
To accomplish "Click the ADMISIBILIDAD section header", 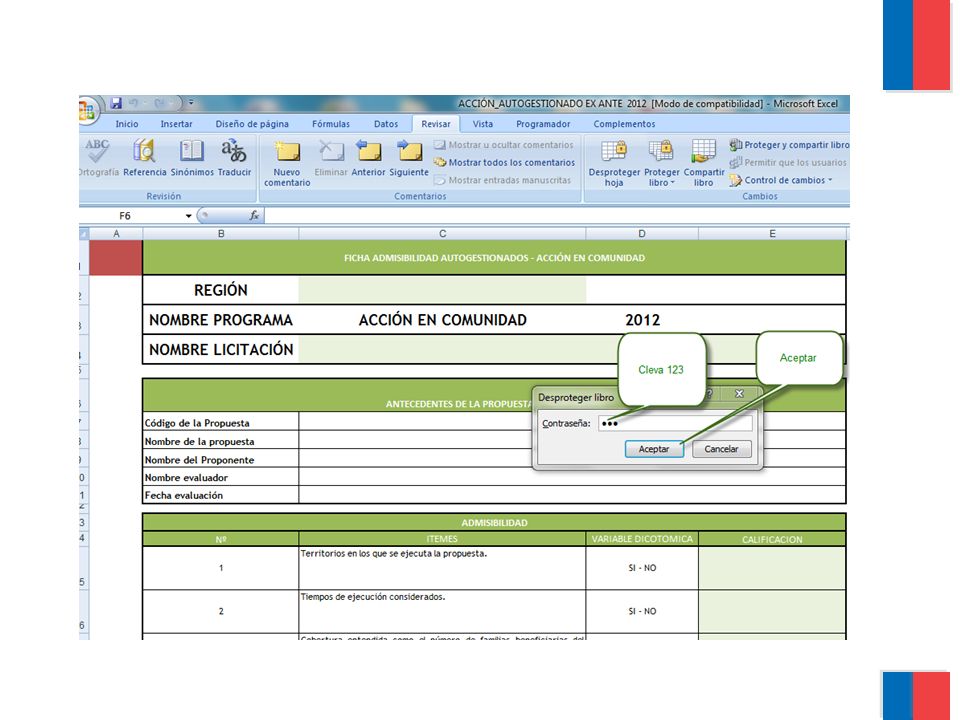I will click(x=494, y=522).
